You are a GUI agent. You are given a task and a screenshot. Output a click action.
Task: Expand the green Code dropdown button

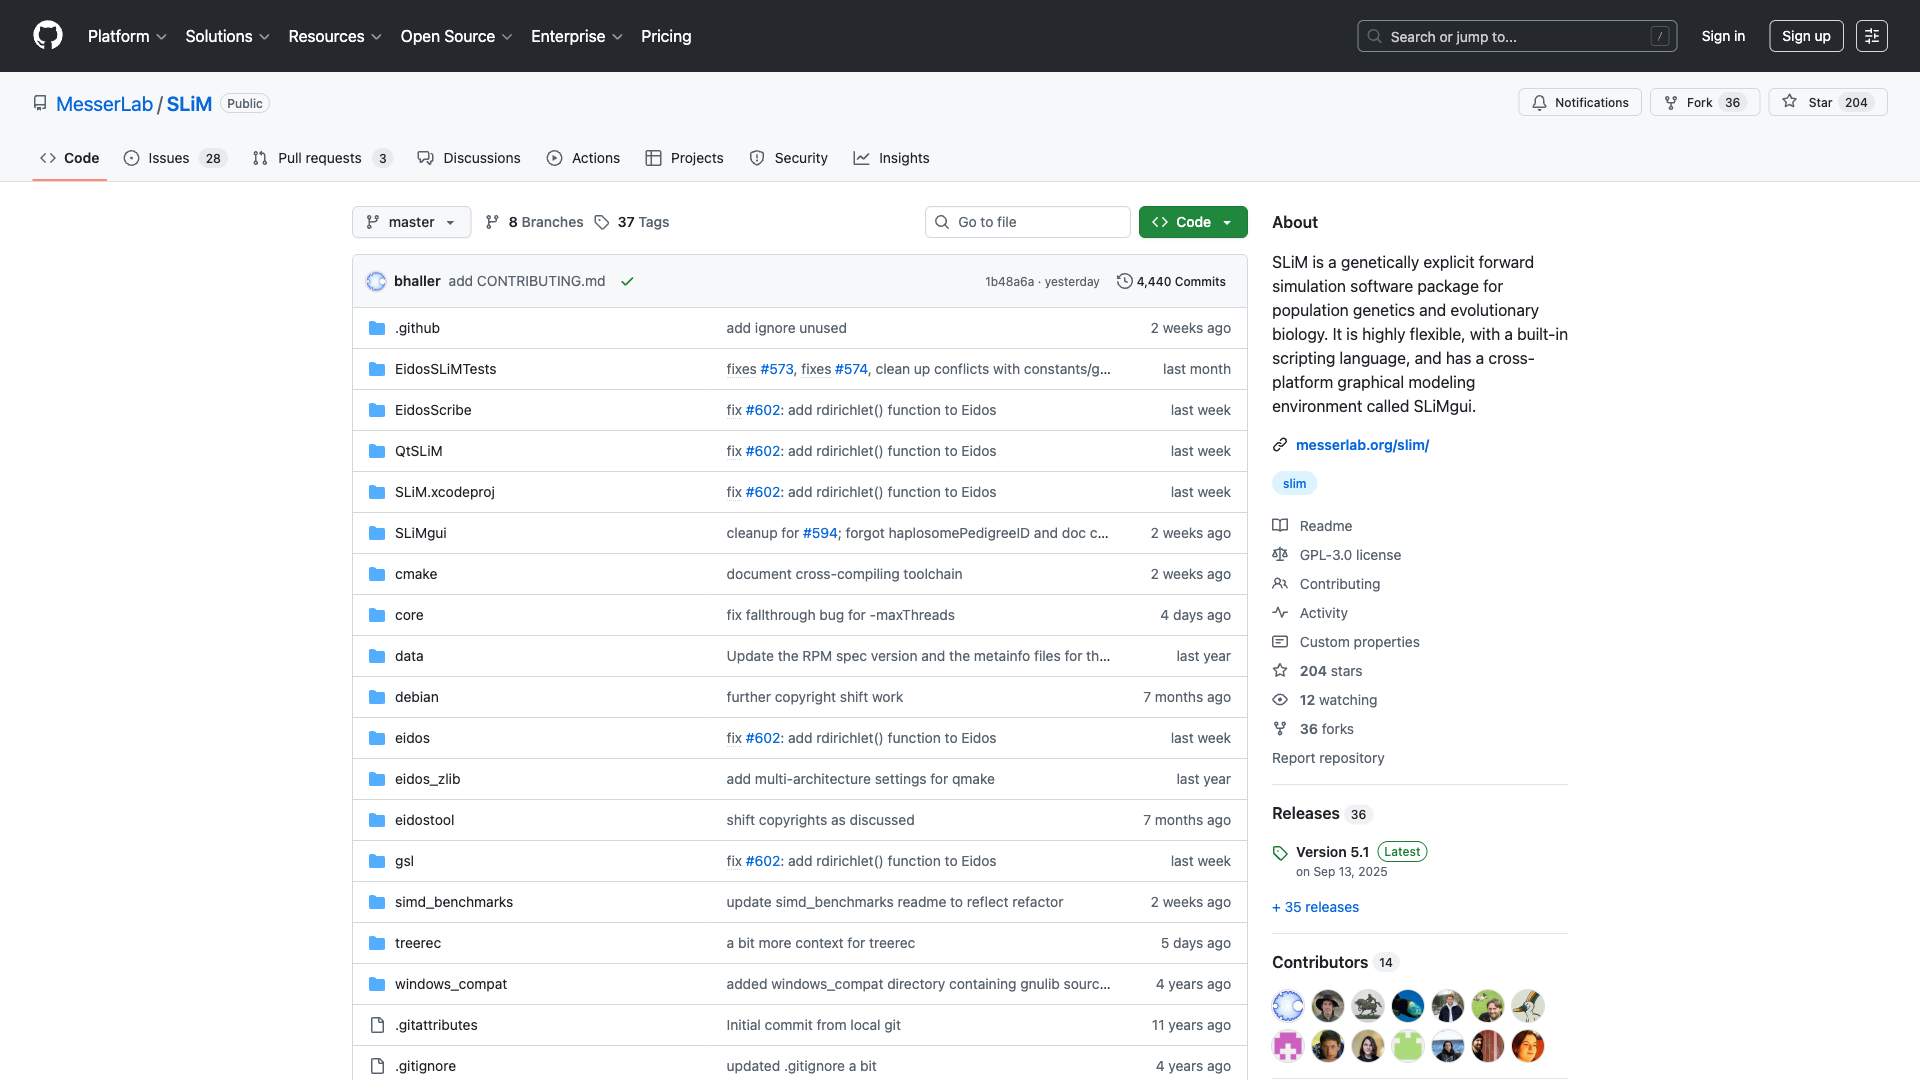point(1193,222)
